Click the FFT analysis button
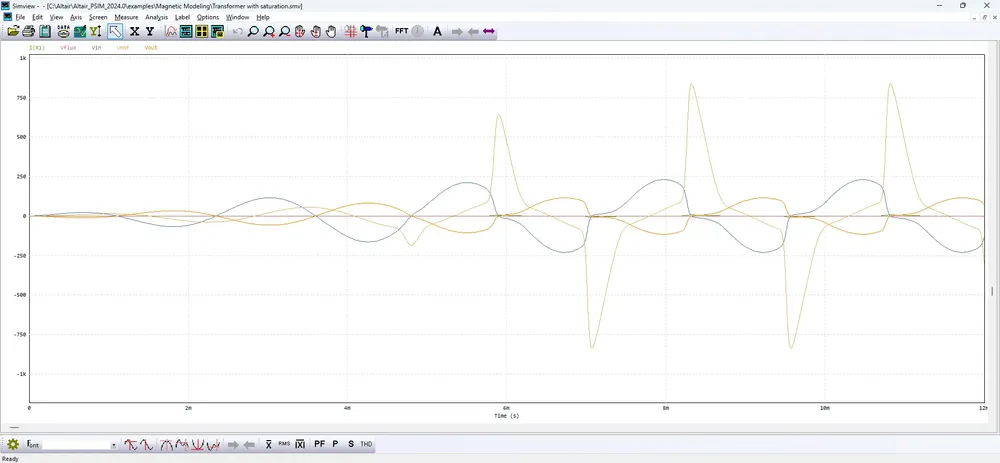The height and width of the screenshot is (463, 1000). 402,31
